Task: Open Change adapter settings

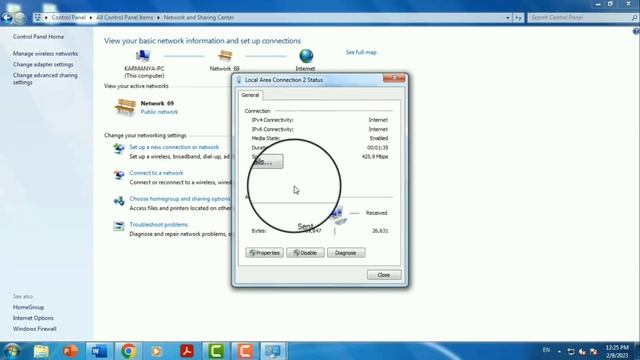Action: tap(43, 64)
